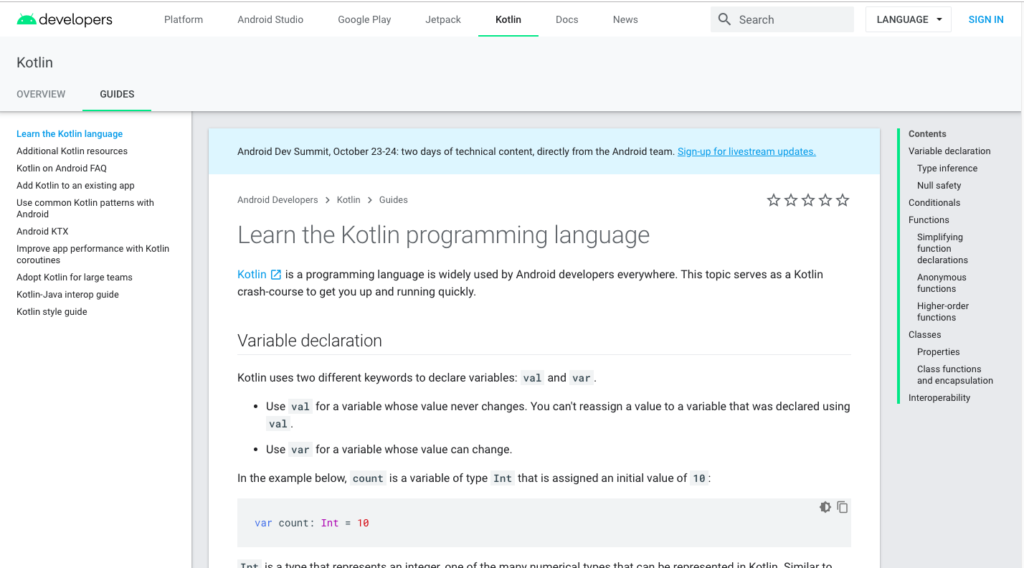Rate the page four stars
Screen dimensions: 1024x568
pyautogui.click(x=825, y=200)
